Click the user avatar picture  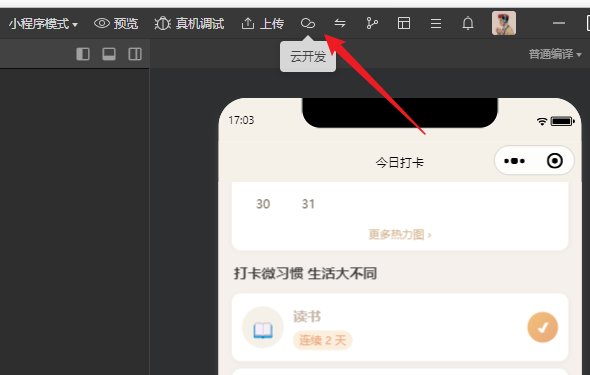[504, 23]
